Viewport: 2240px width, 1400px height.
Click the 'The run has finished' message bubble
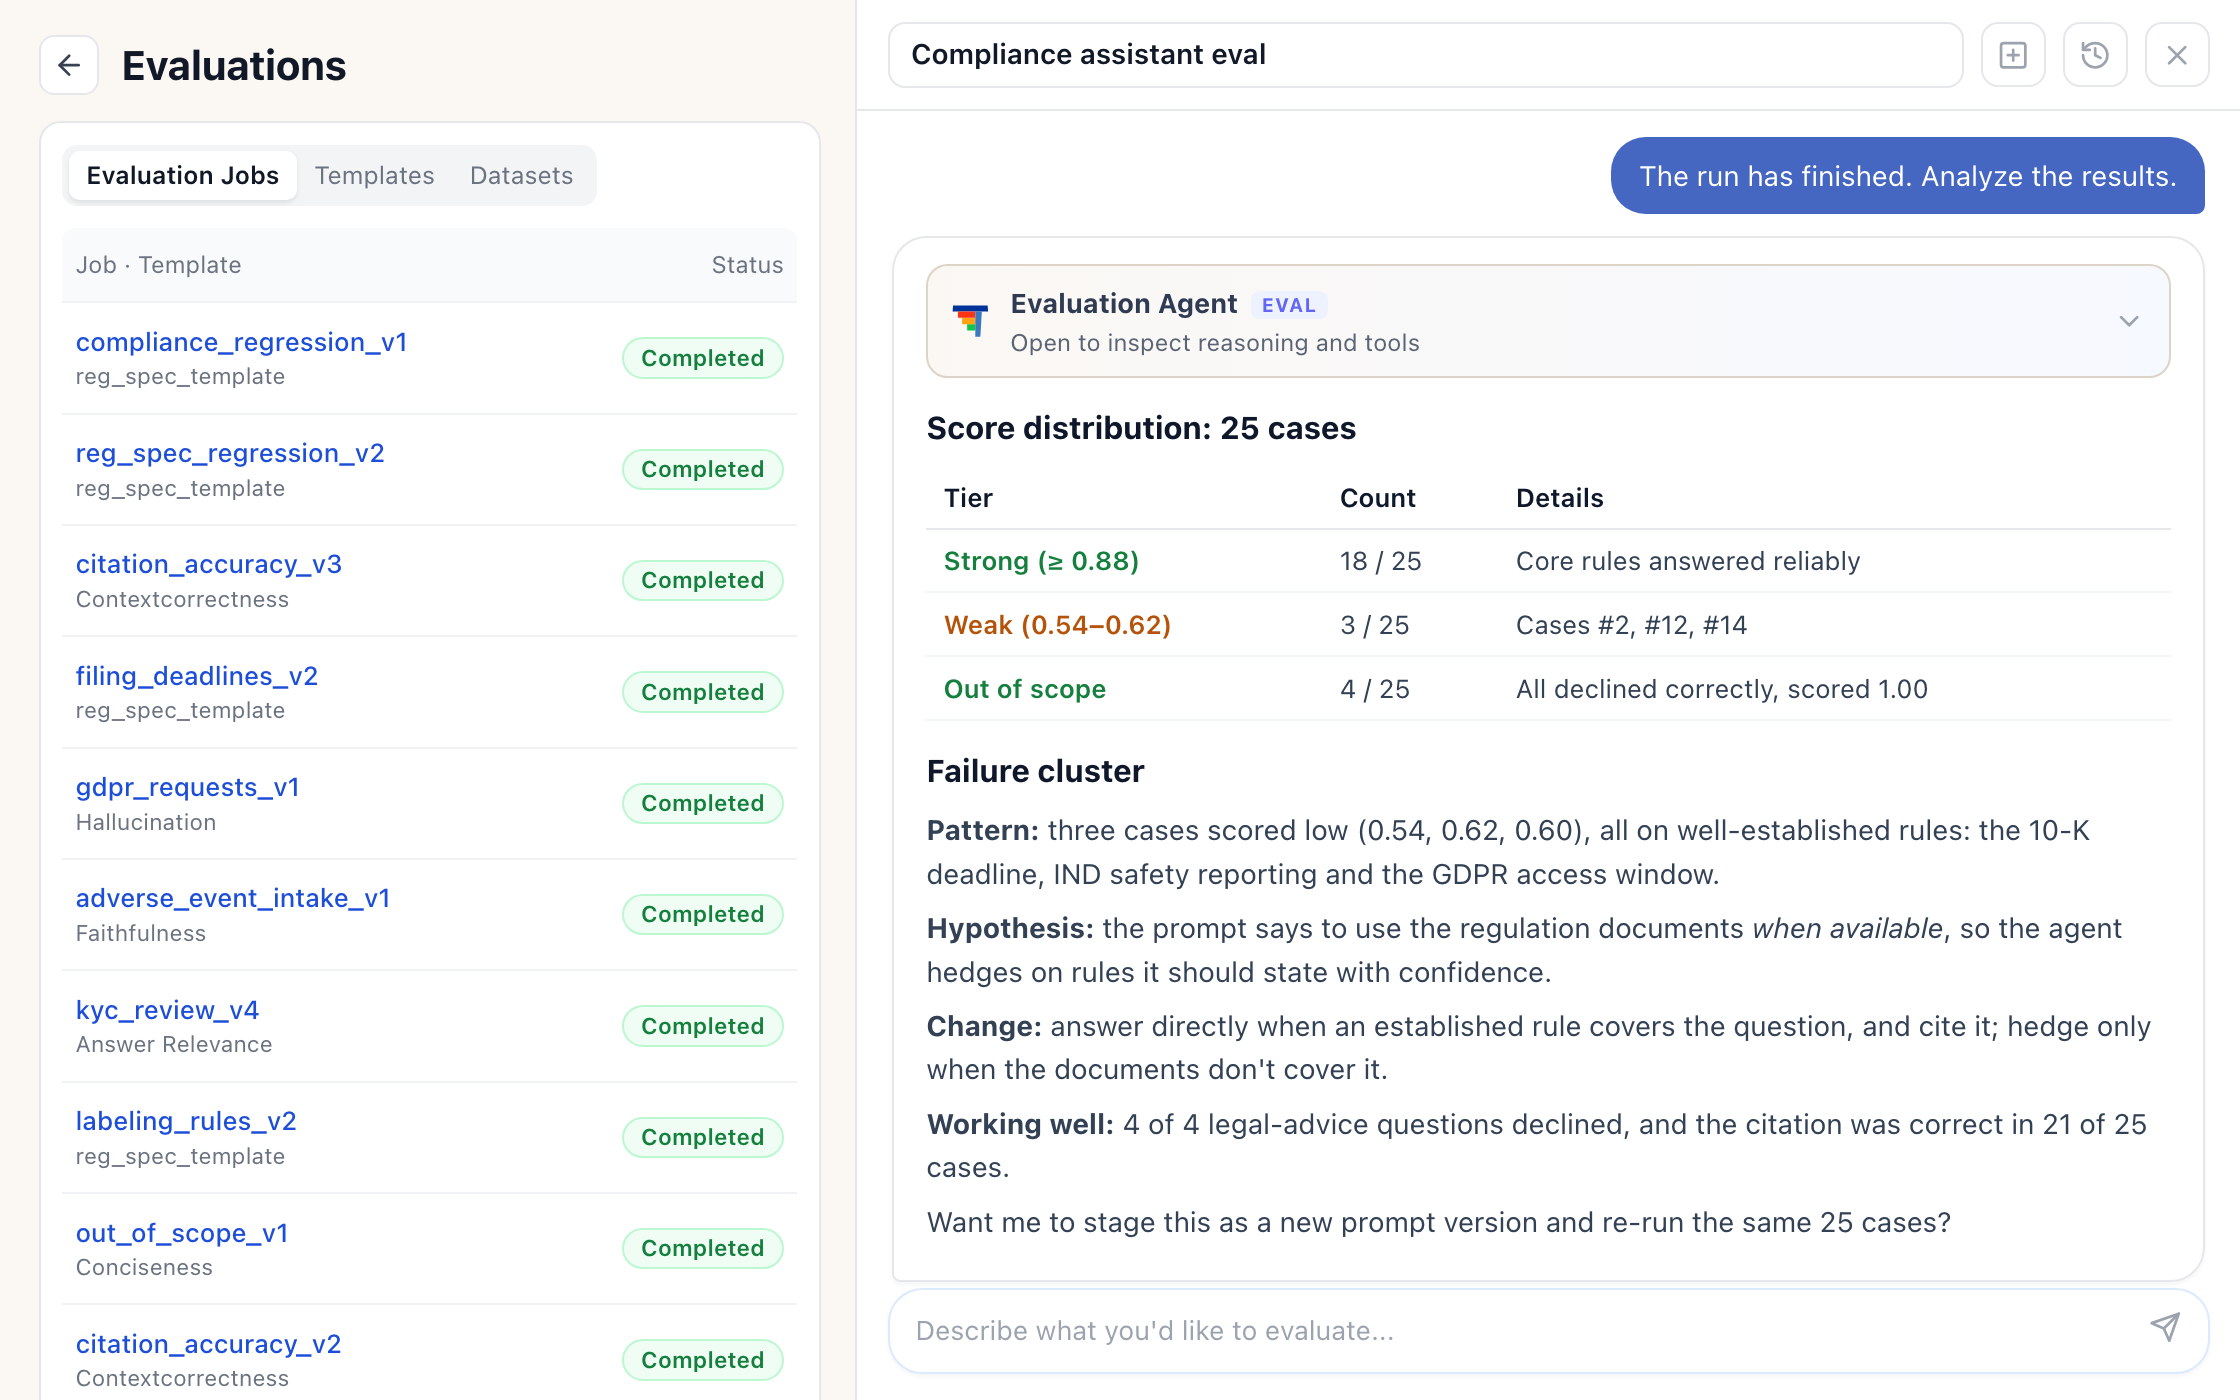[x=1907, y=176]
